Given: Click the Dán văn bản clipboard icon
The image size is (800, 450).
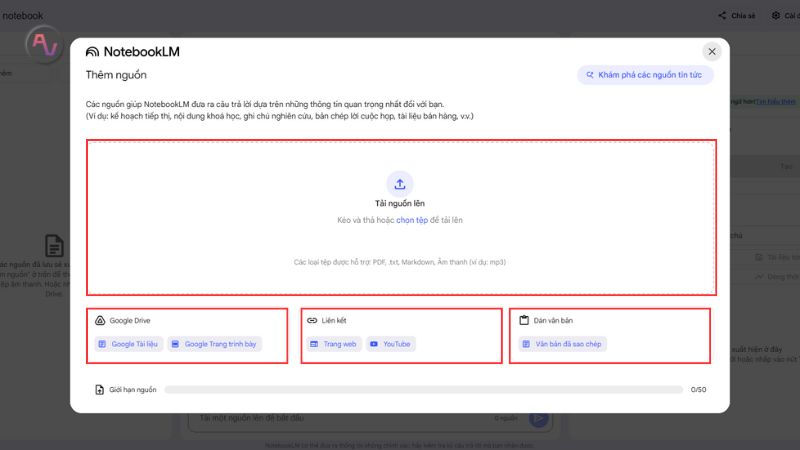Looking at the screenshot, I should [x=524, y=320].
